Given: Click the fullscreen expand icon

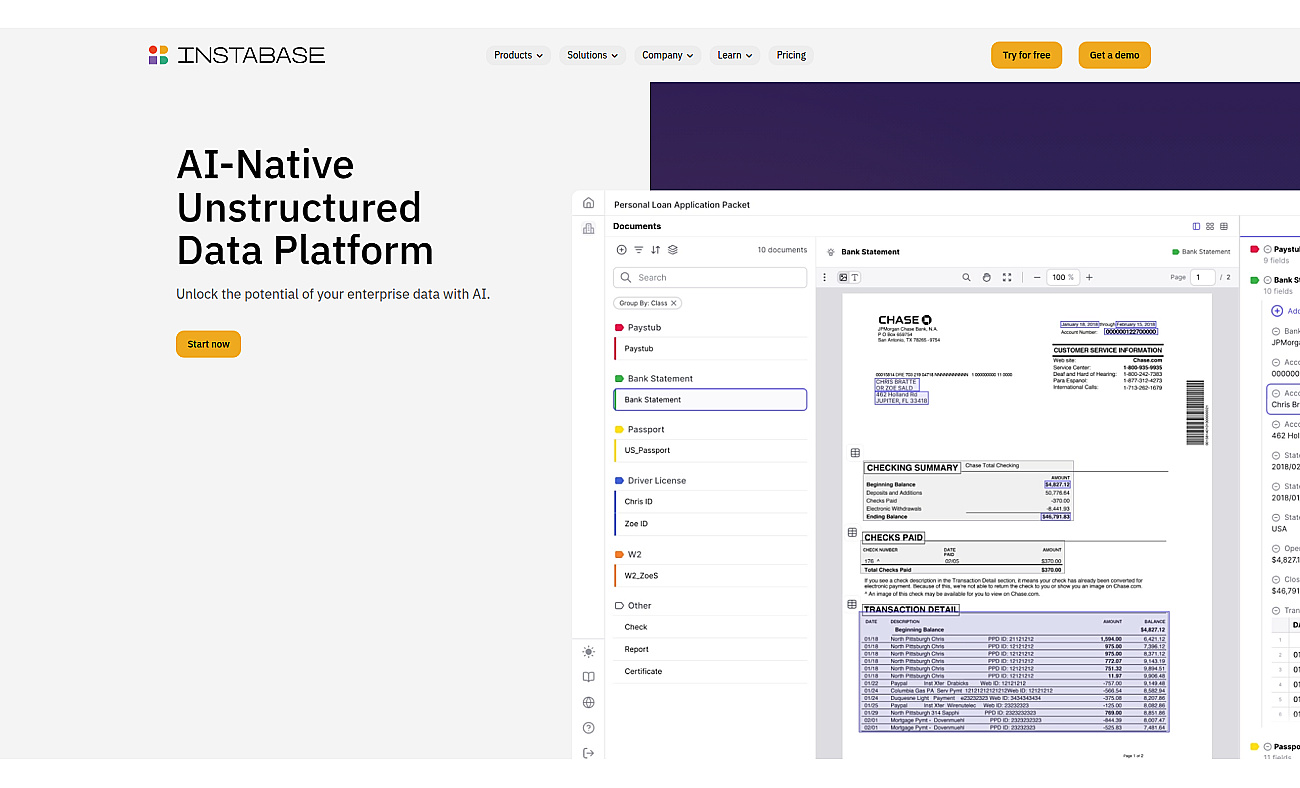Looking at the screenshot, I should click(x=1006, y=277).
